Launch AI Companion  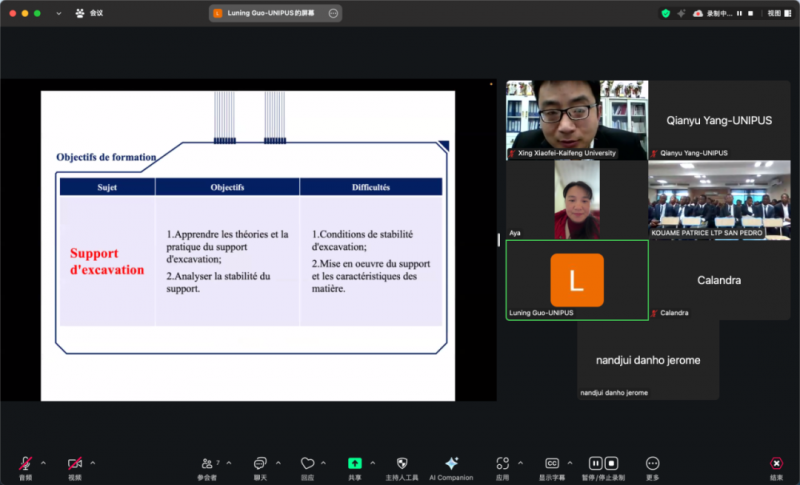(451, 464)
